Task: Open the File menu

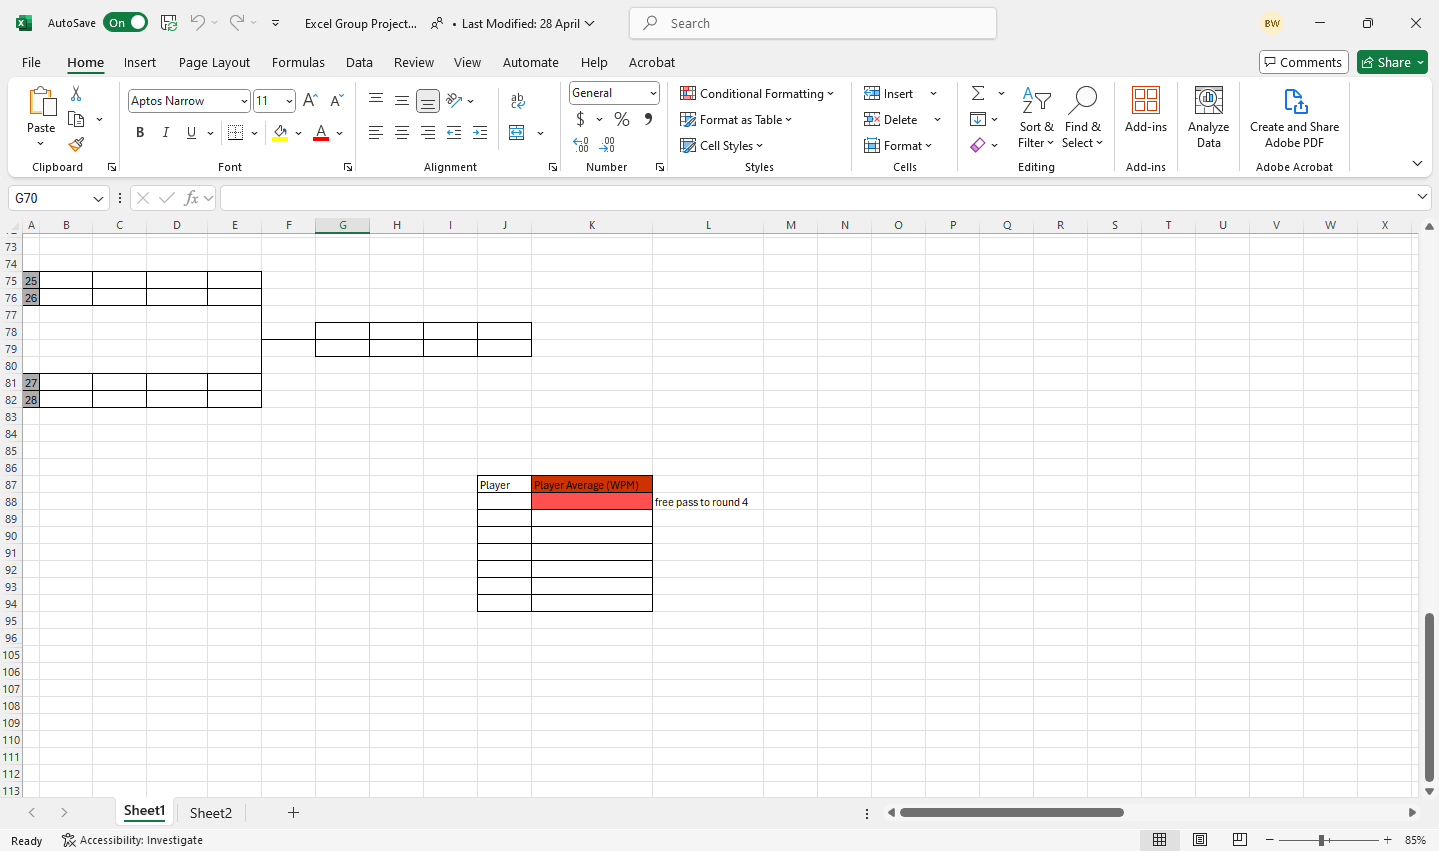Action: [x=31, y=62]
